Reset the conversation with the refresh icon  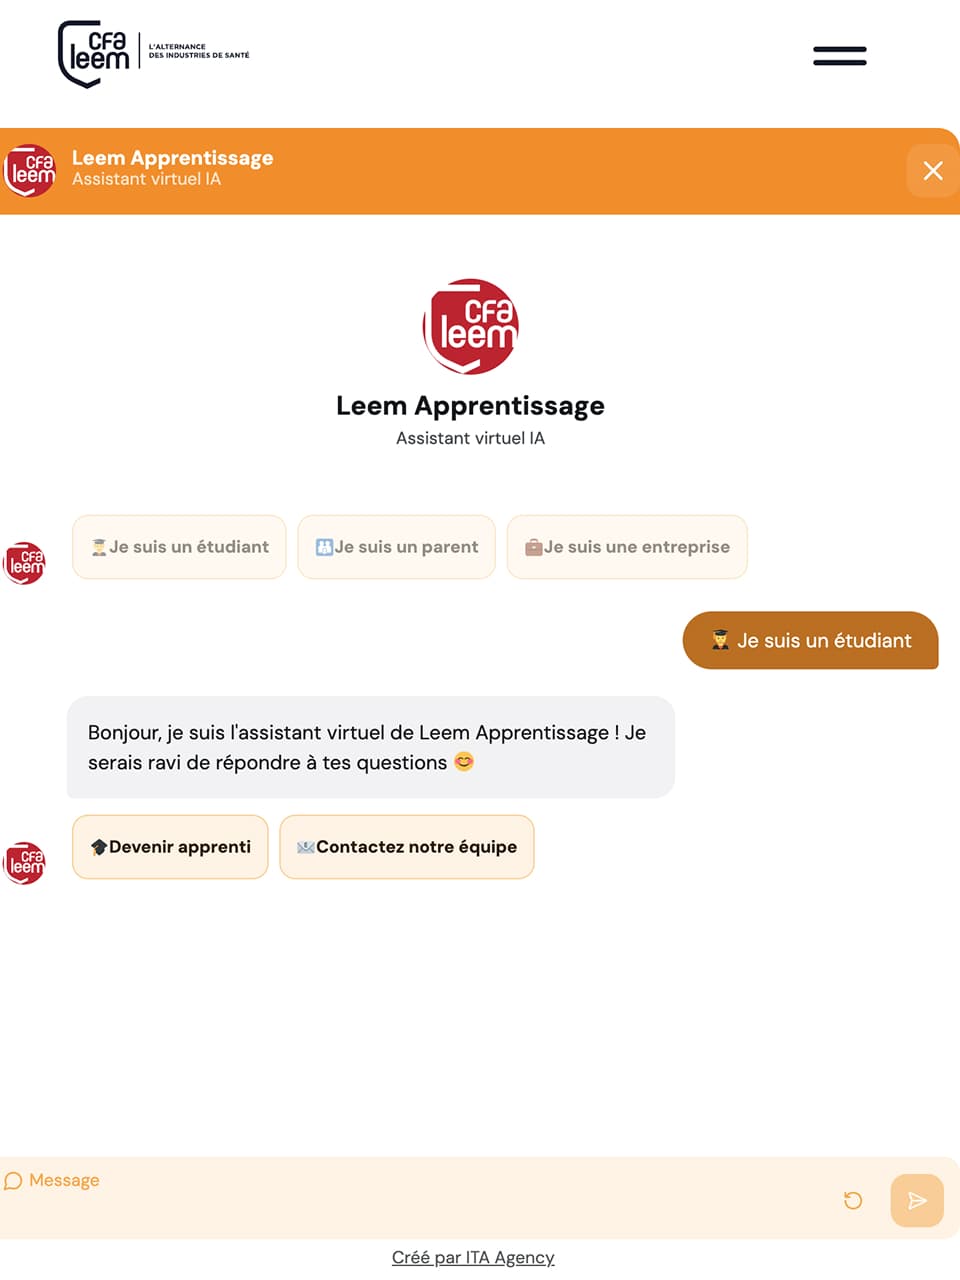click(853, 1200)
